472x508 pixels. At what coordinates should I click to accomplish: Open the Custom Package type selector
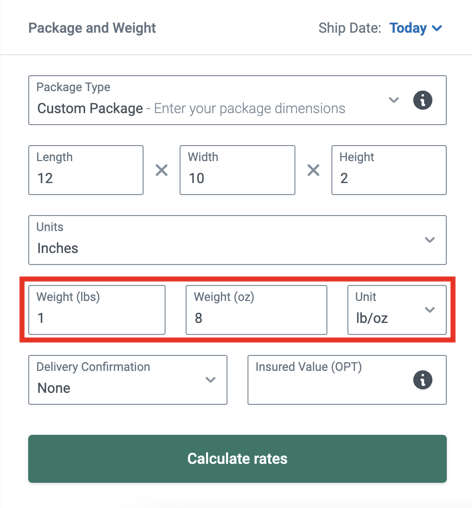click(237, 100)
